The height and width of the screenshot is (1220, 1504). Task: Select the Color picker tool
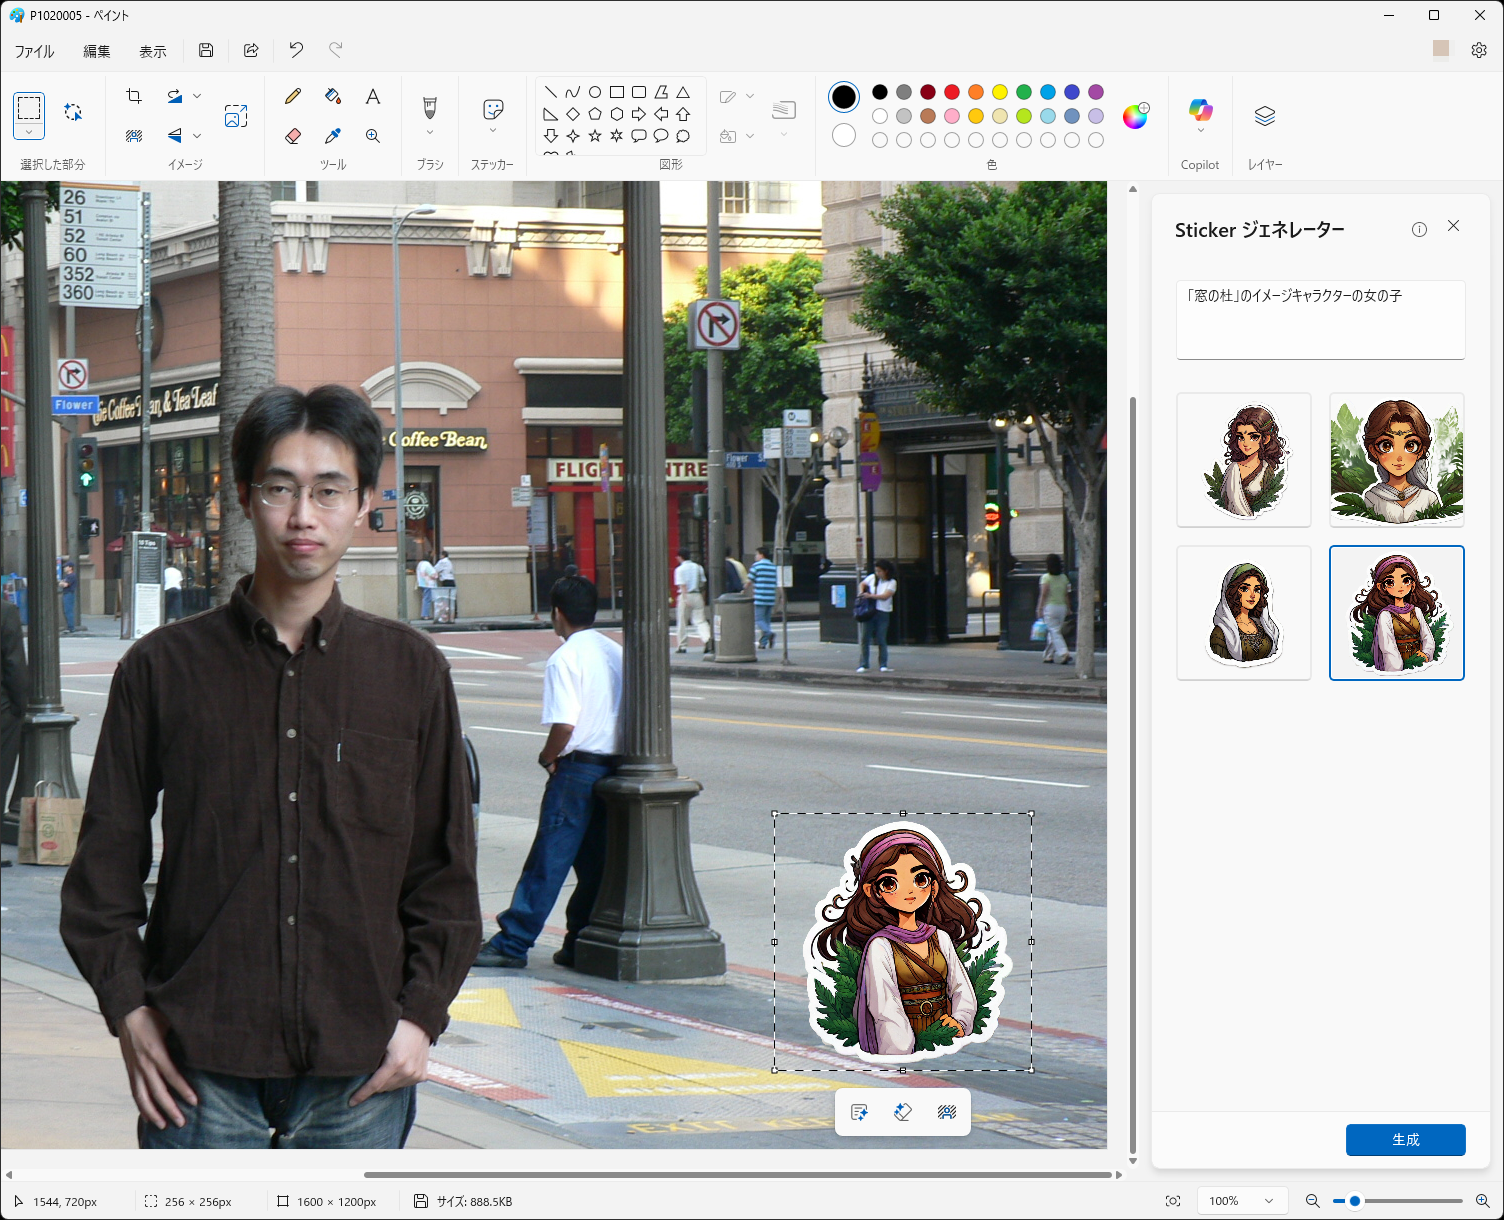coord(333,135)
